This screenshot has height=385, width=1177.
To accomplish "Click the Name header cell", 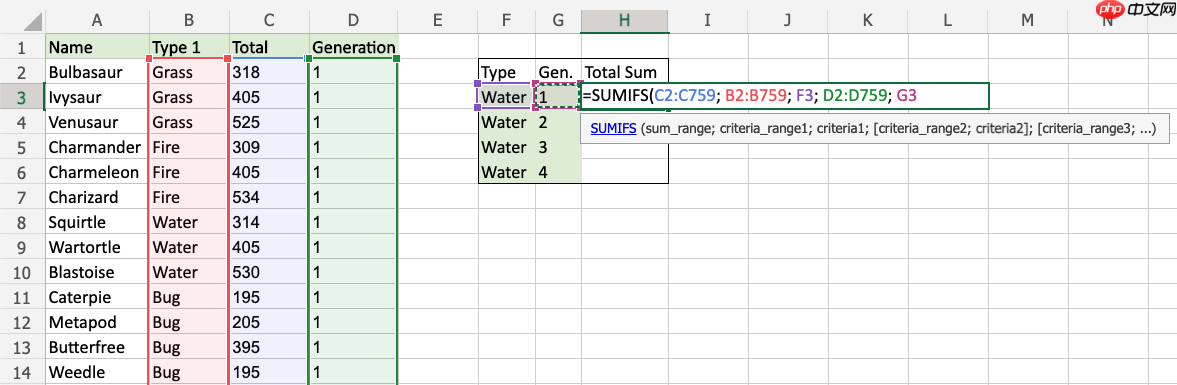I will click(97, 47).
